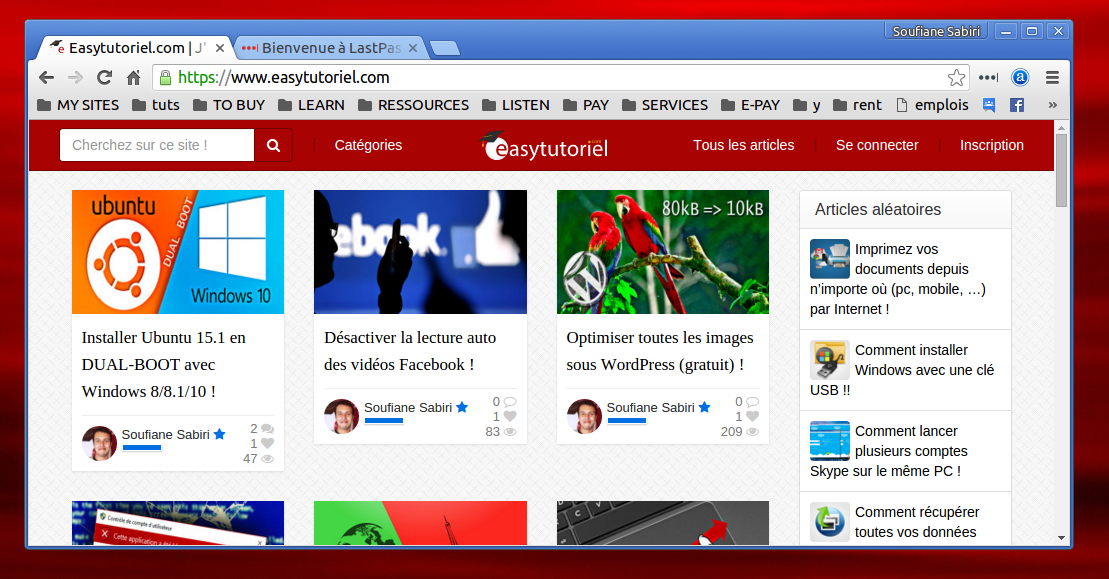This screenshot has height=579, width=1109.
Task: Click the easytutoriel logo
Action: 545,146
